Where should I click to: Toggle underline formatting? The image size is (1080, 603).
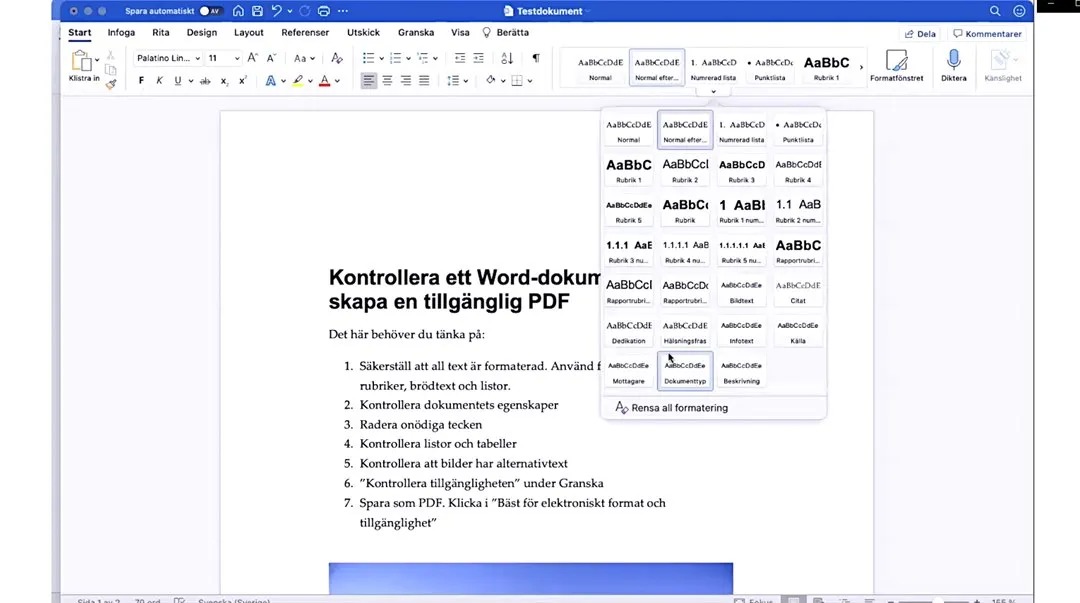pos(178,80)
